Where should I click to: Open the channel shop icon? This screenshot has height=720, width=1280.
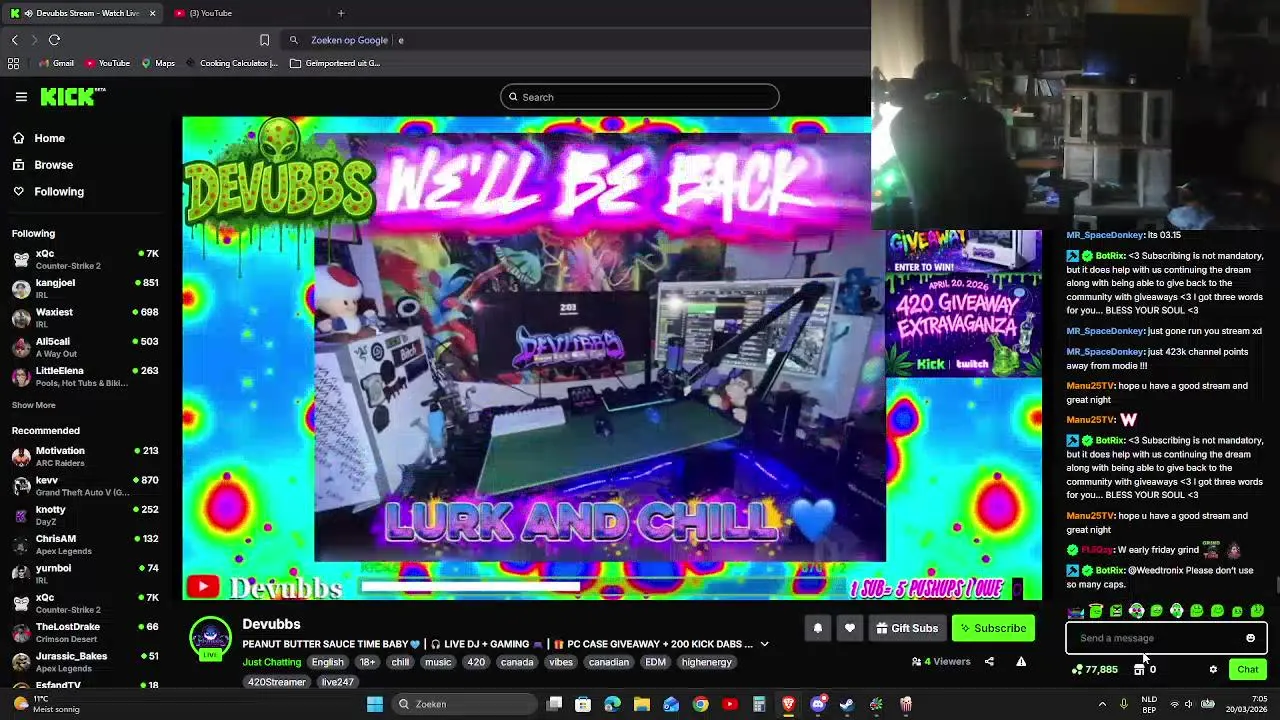coord(1139,670)
